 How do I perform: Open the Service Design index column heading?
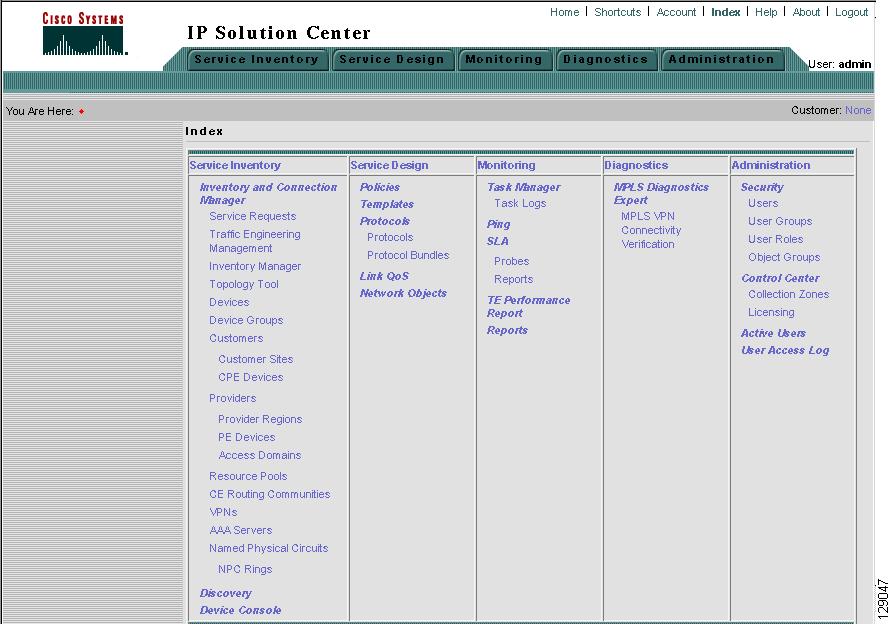coord(389,165)
